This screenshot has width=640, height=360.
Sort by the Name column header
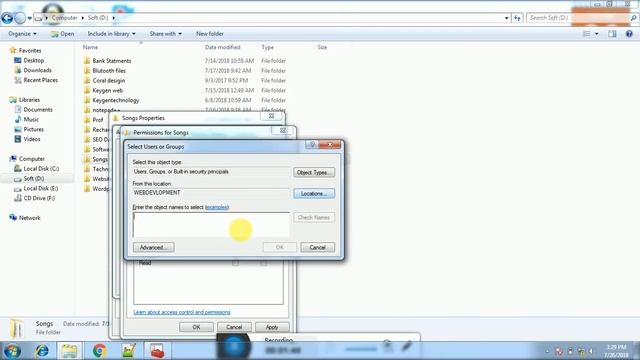point(91,47)
